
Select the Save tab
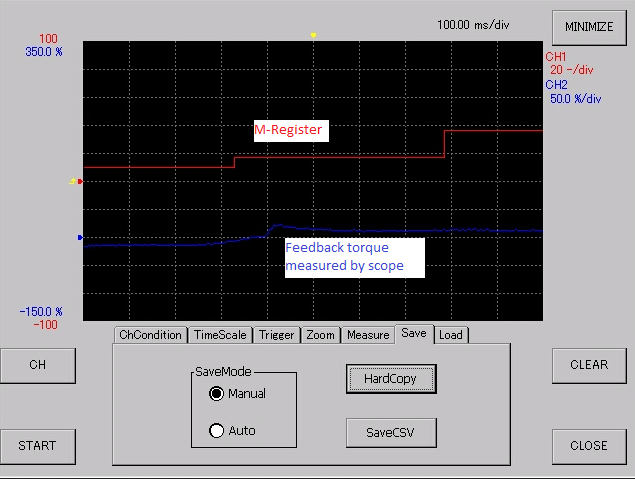point(414,333)
